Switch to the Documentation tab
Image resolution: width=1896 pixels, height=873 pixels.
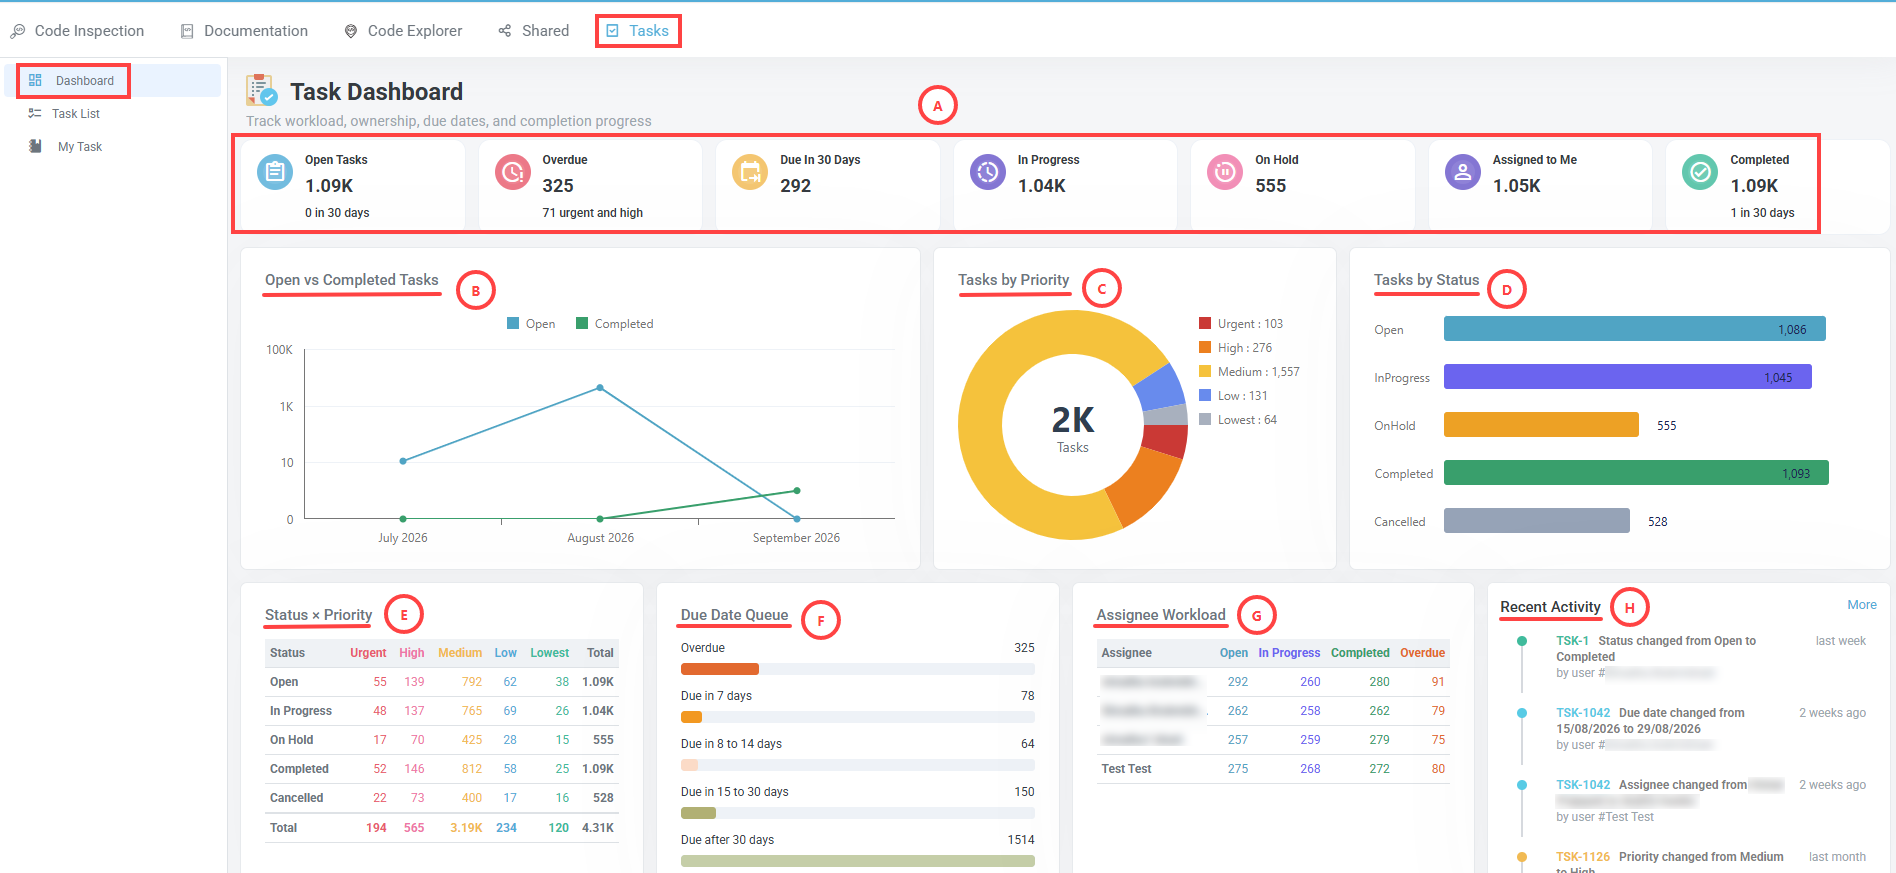(x=245, y=31)
